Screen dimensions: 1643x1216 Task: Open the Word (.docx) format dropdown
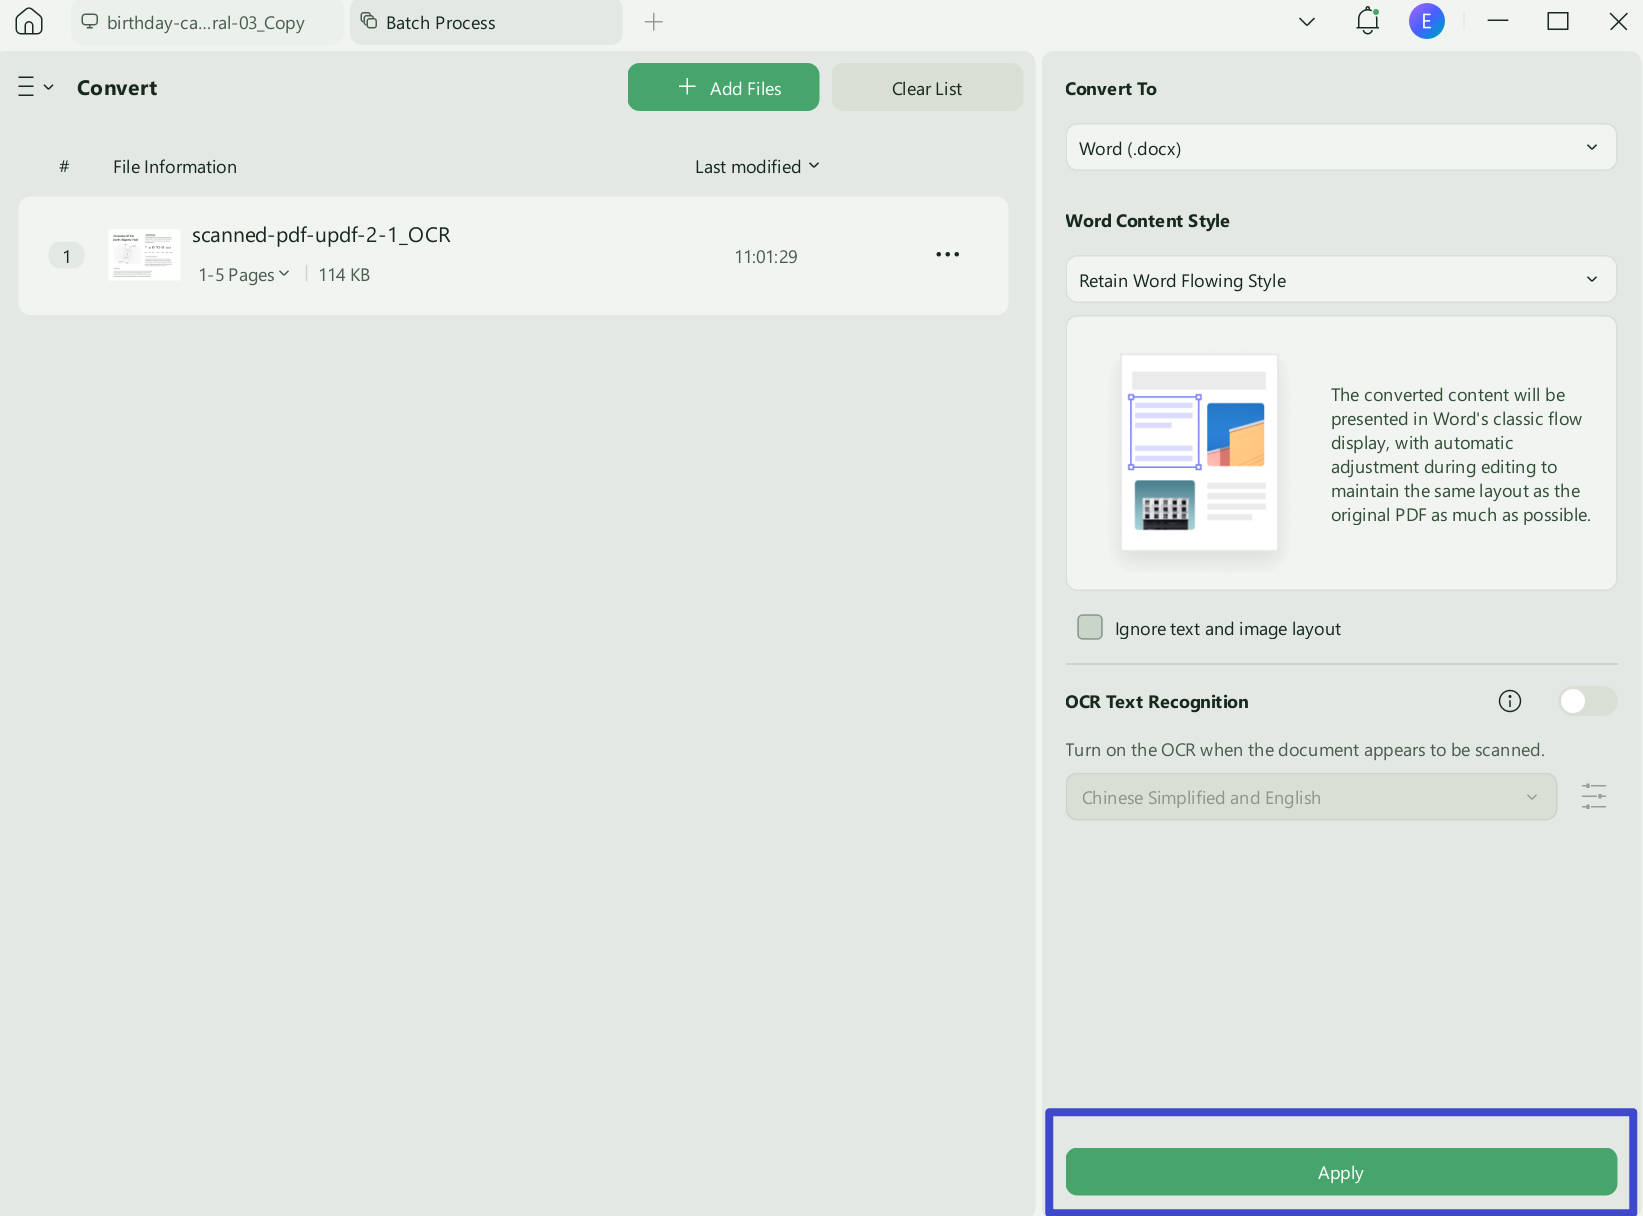(x=1340, y=148)
